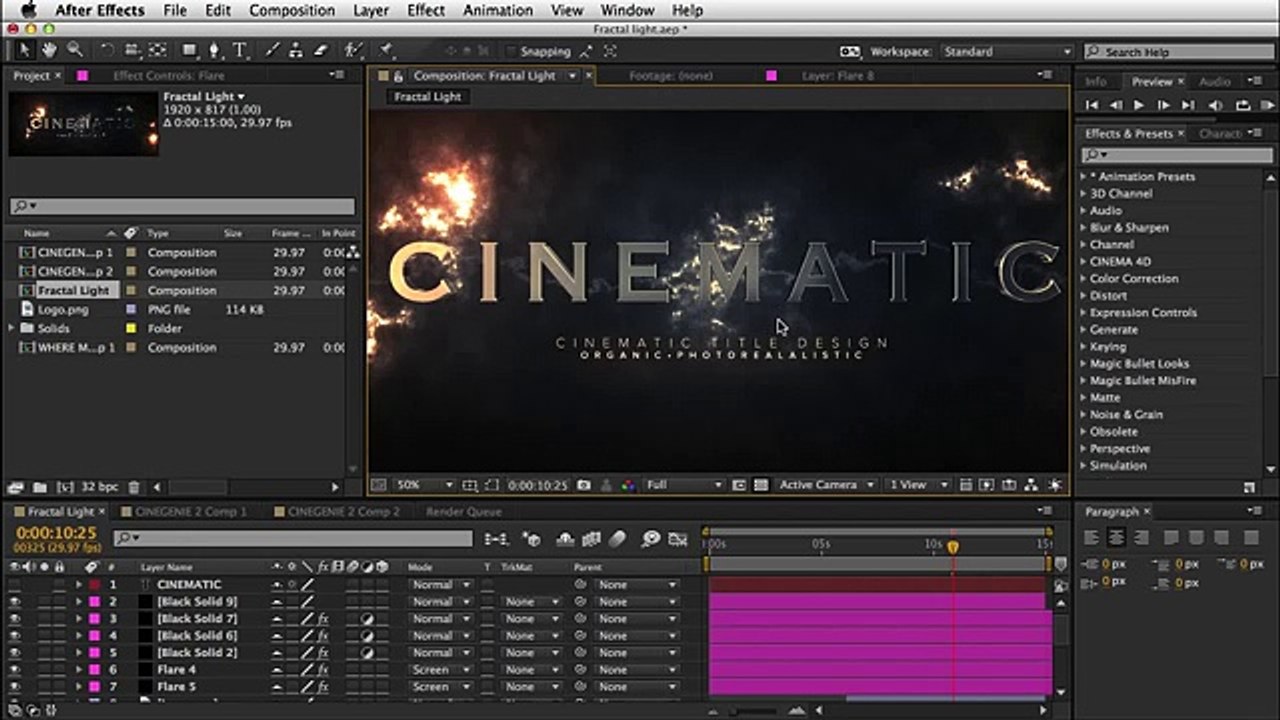Show the CINEMATIC layer video switch
The image size is (1280, 720).
pyautogui.click(x=14, y=585)
